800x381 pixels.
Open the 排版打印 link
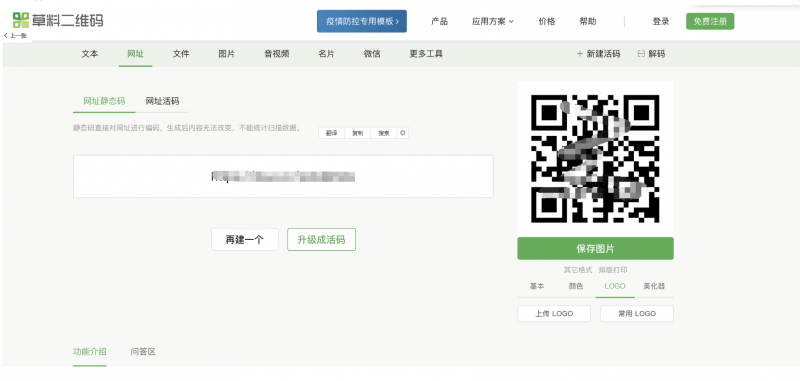(613, 270)
